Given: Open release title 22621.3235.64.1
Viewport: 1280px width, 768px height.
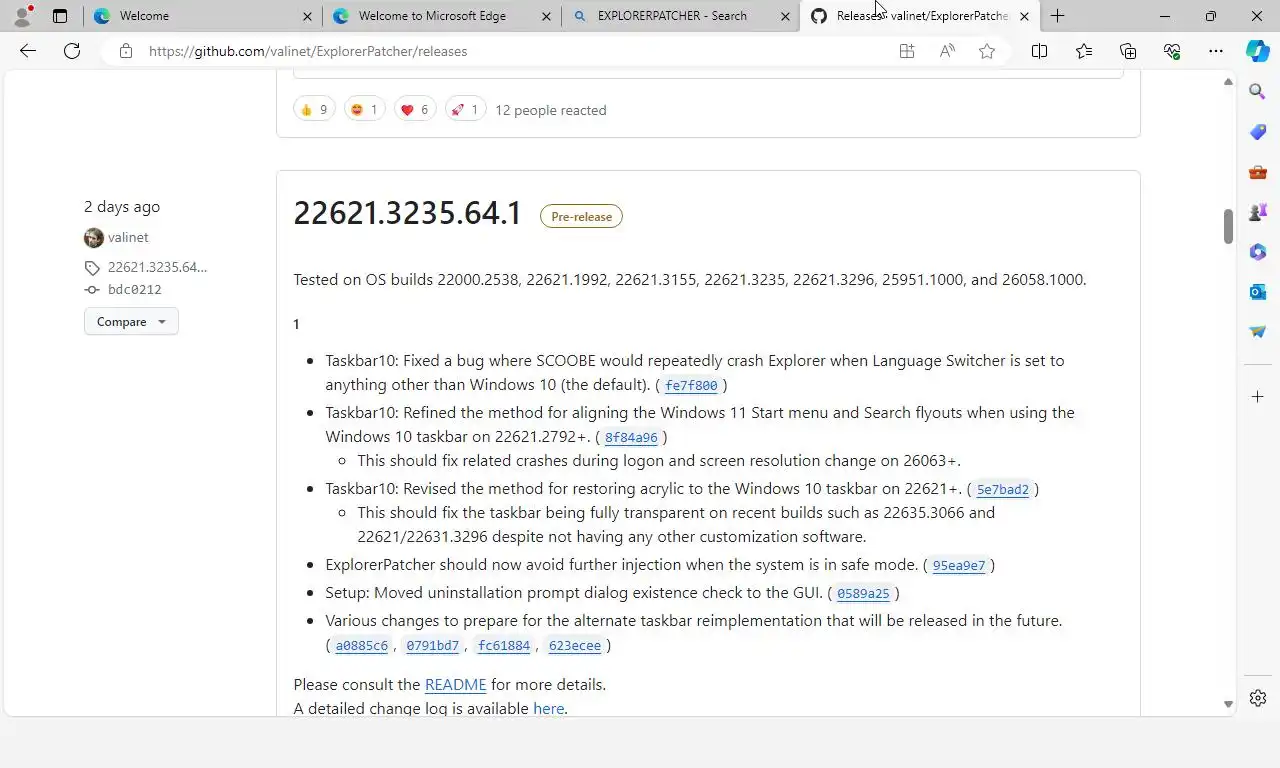Looking at the screenshot, I should click(x=407, y=213).
